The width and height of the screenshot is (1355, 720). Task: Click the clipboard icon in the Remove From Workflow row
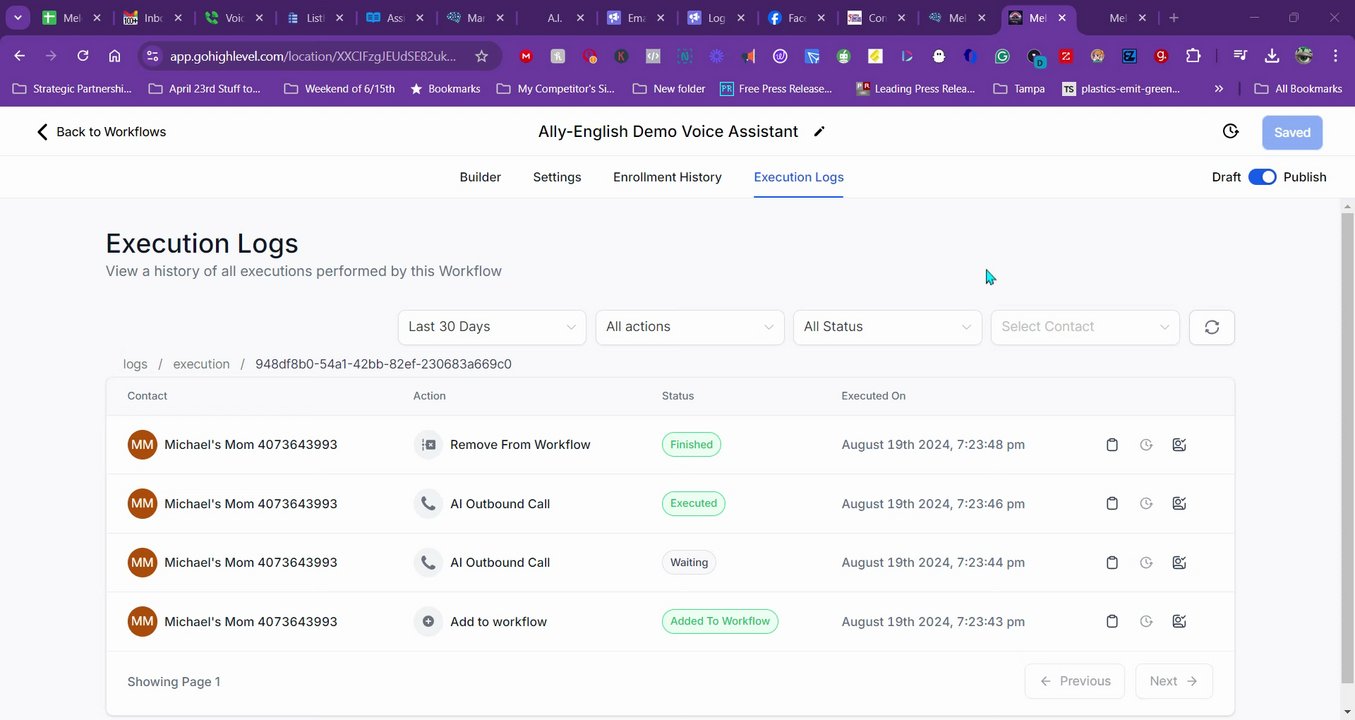[1112, 445]
